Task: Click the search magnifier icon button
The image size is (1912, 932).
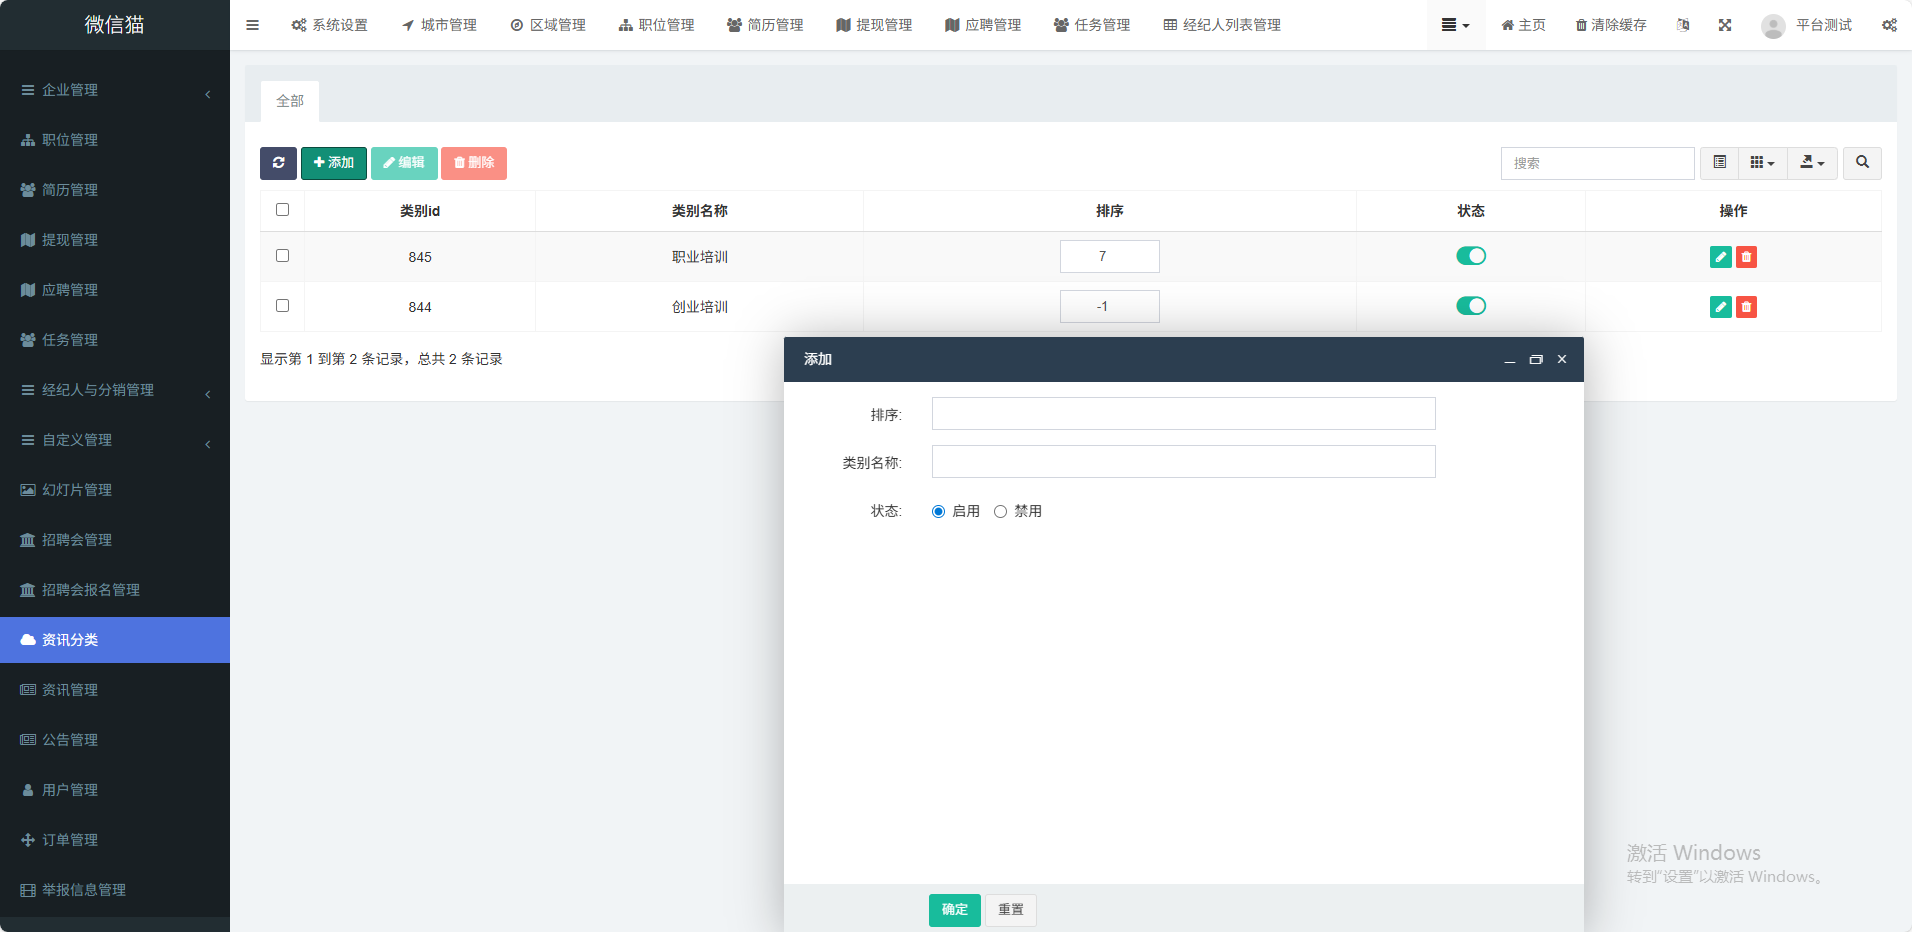Action: (1862, 163)
